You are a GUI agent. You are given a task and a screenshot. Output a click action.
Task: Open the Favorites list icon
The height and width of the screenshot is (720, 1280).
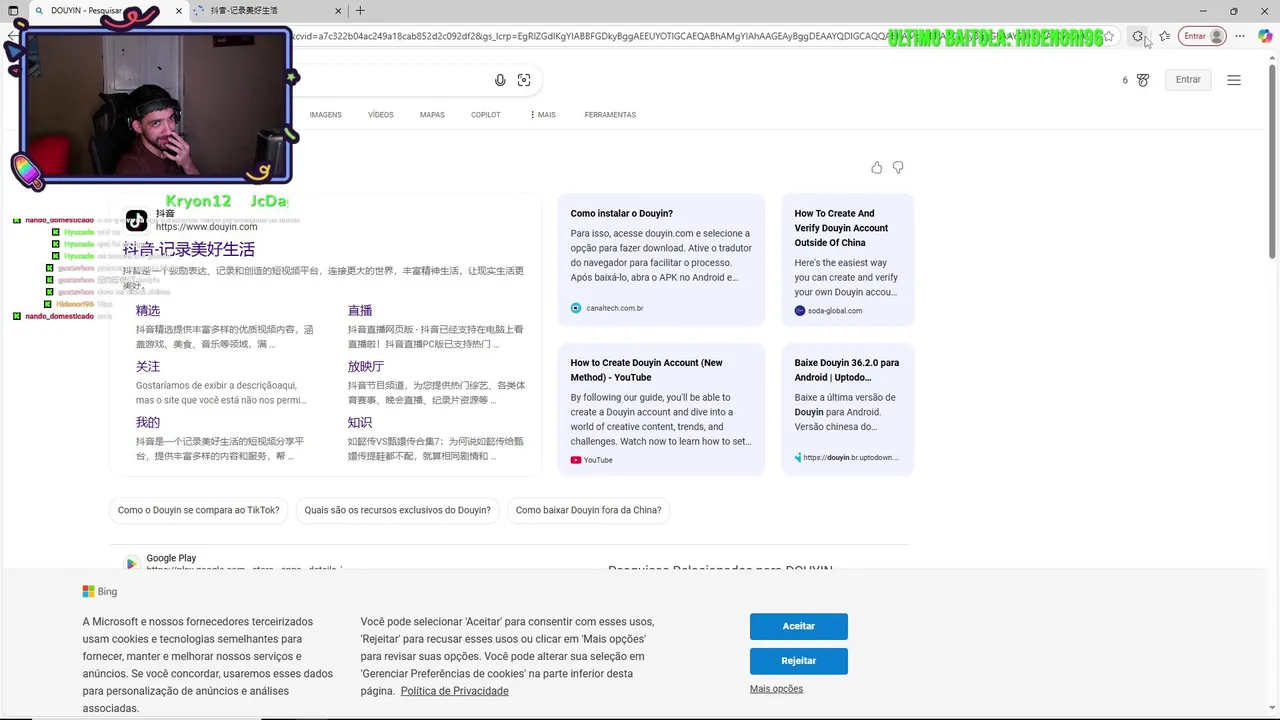(1164, 36)
